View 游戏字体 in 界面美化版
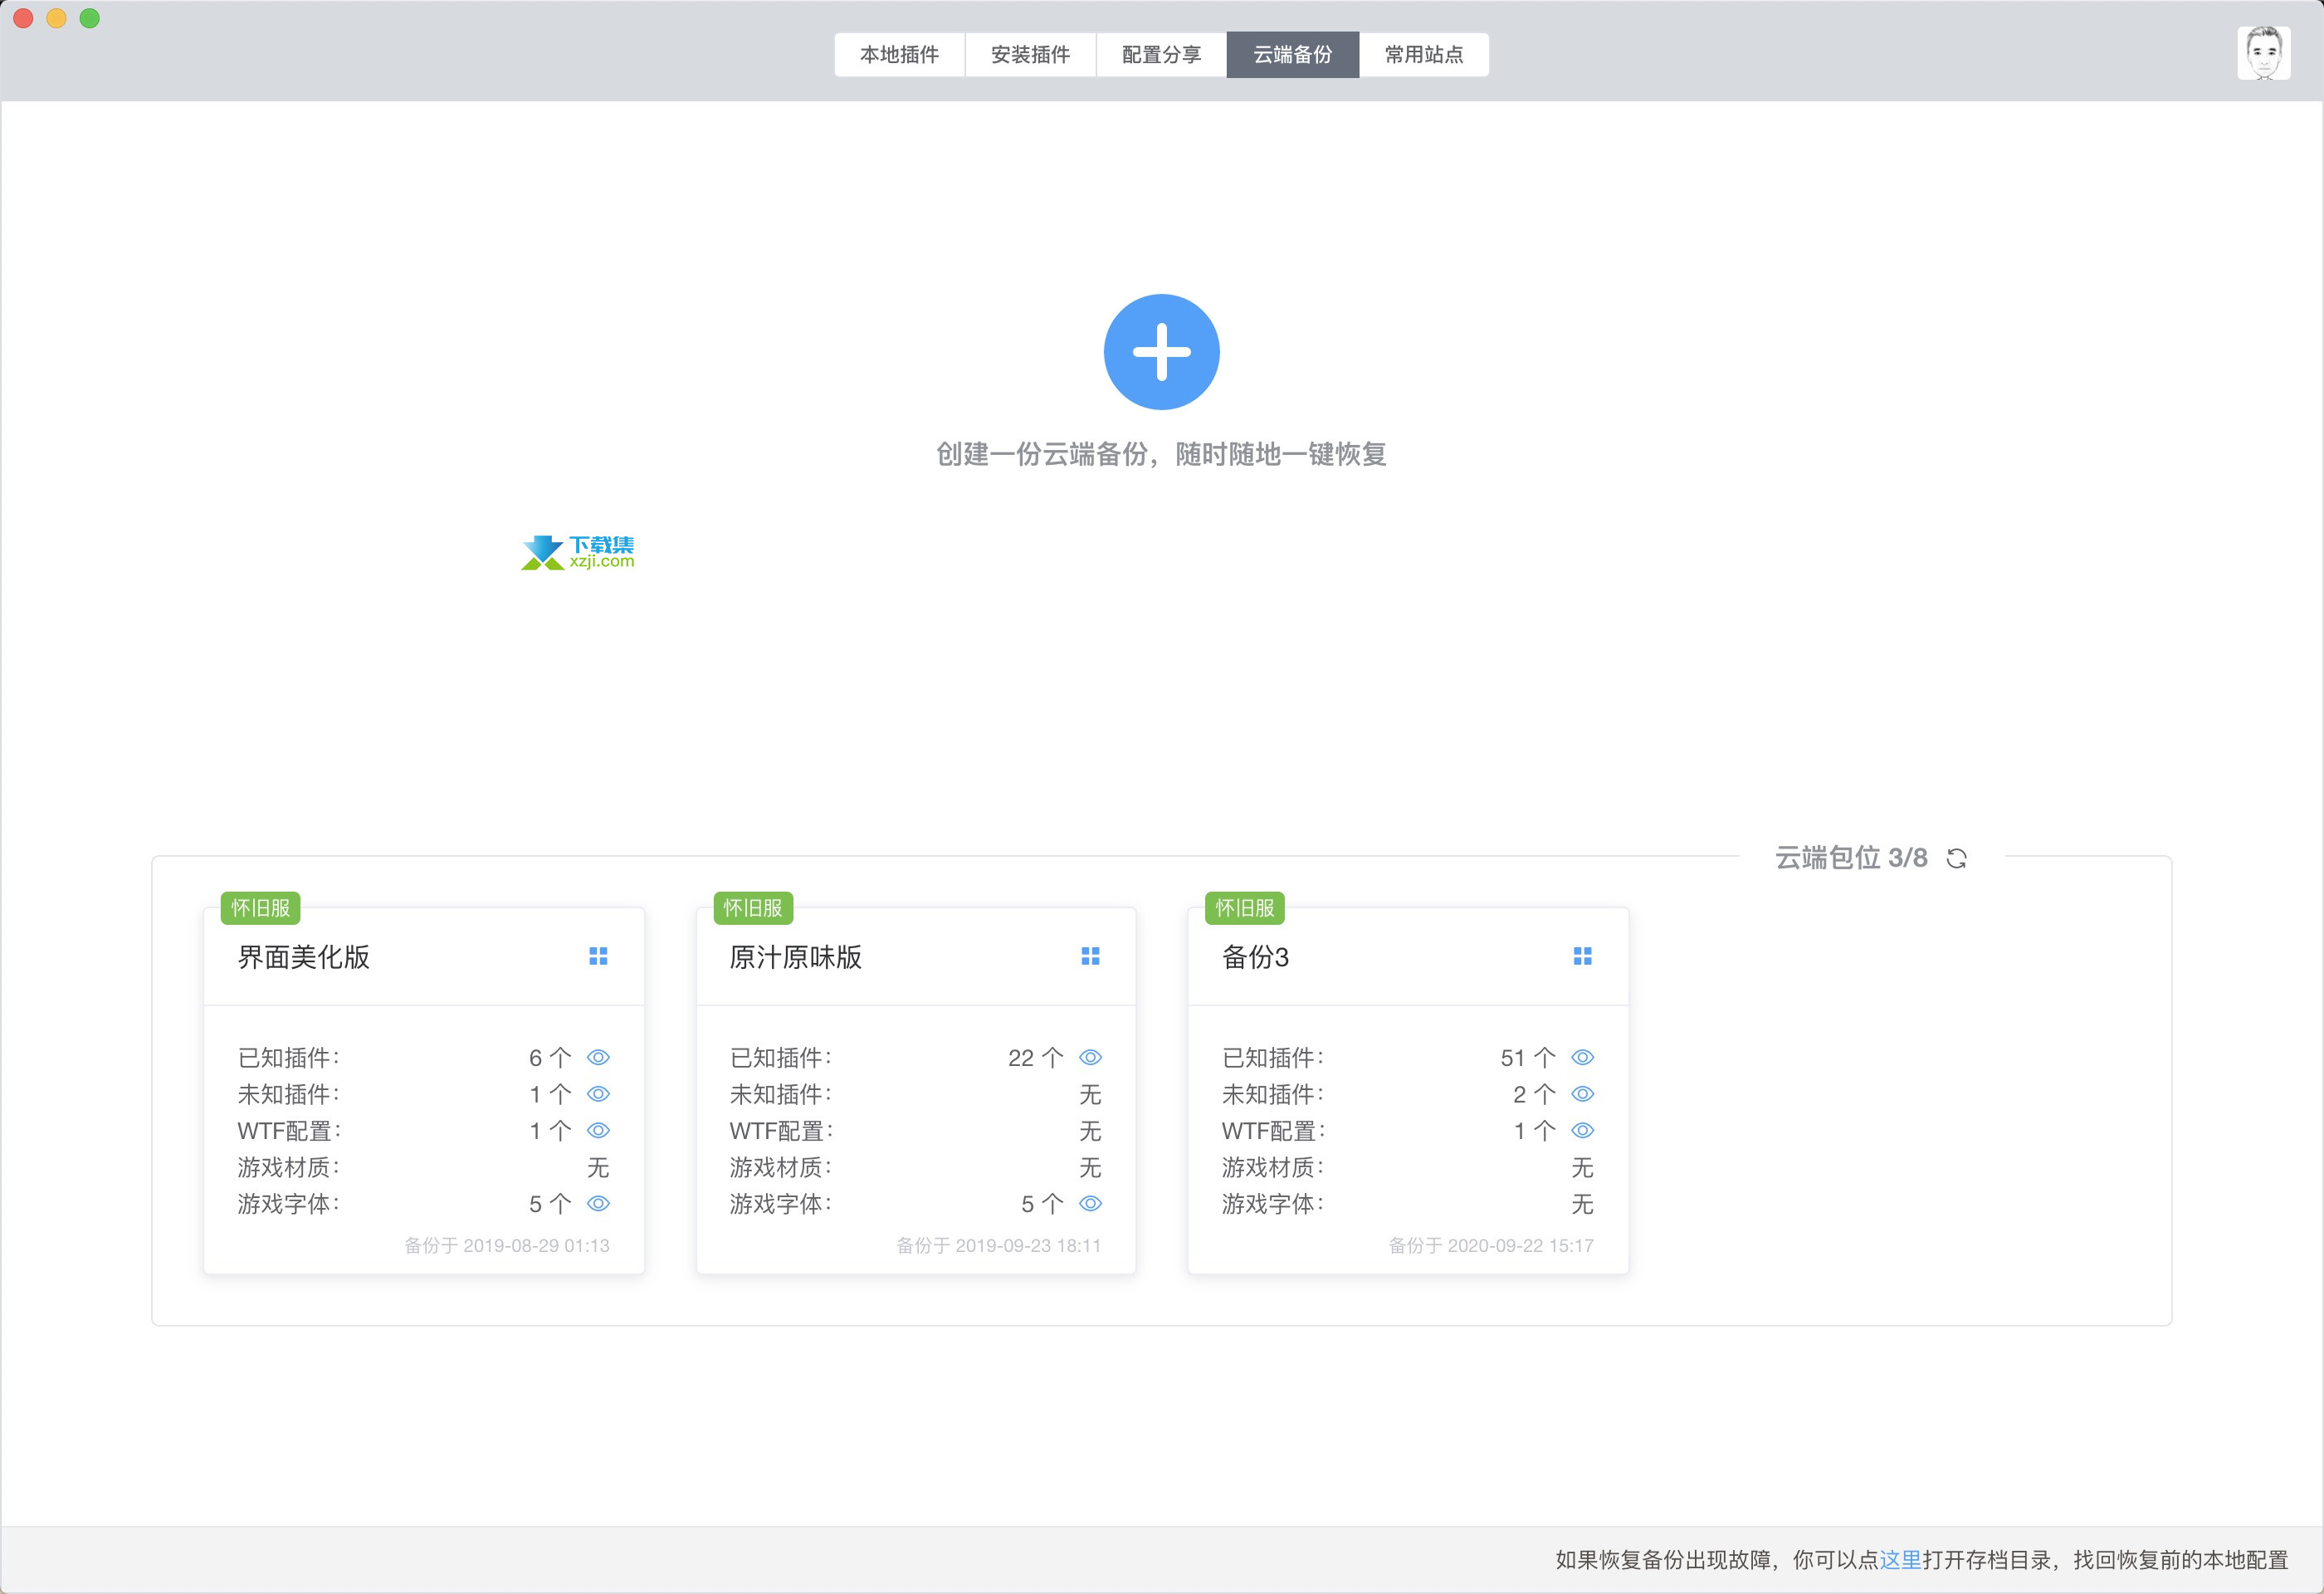Image resolution: width=2324 pixels, height=1594 pixels. pos(598,1203)
